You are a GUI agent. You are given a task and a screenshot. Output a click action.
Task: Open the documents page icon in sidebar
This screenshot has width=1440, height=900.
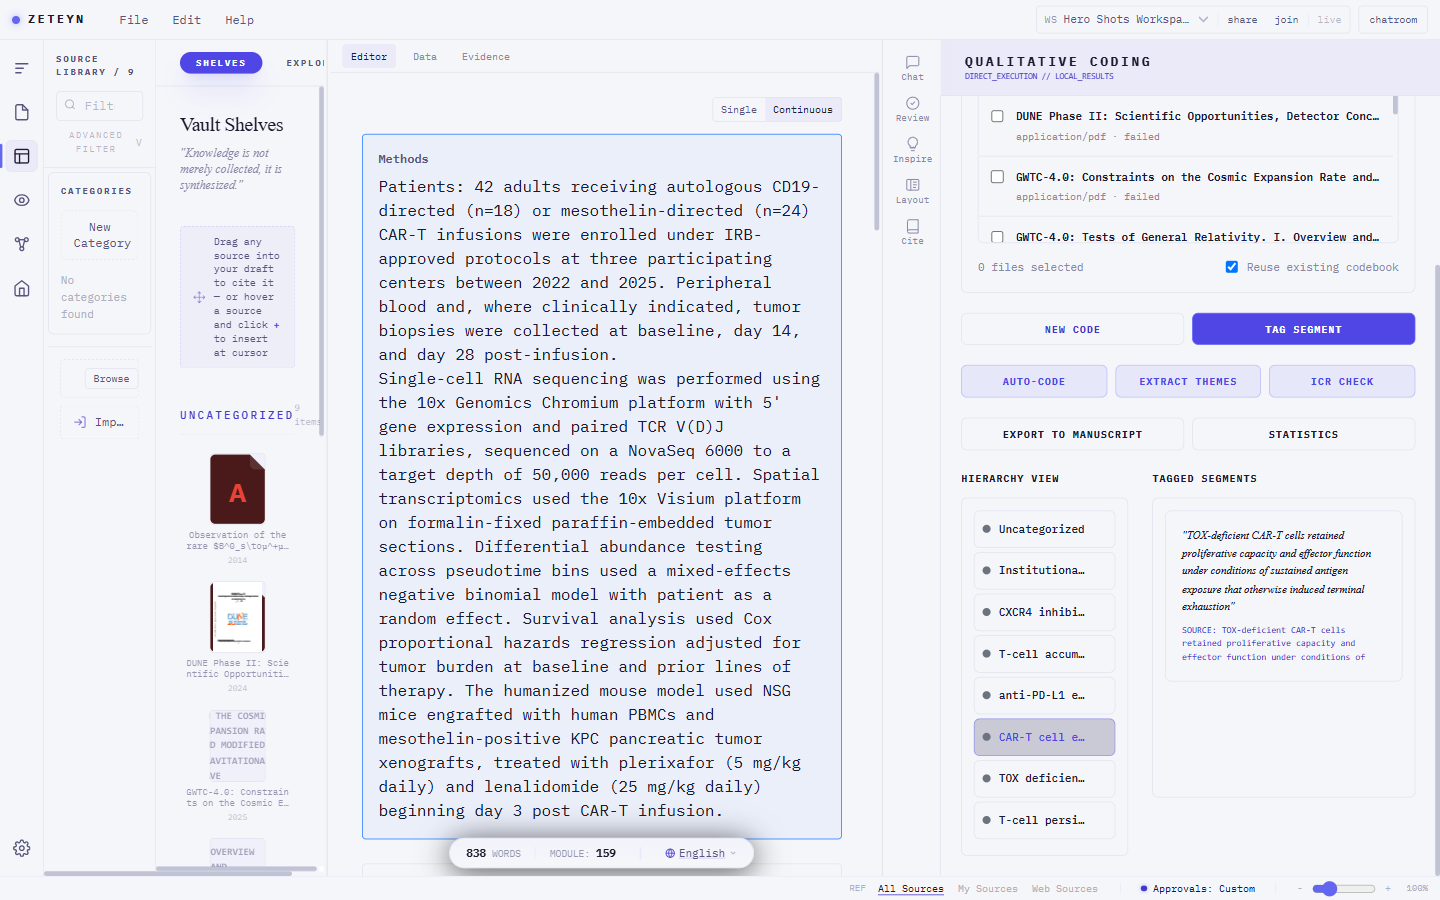pyautogui.click(x=21, y=112)
